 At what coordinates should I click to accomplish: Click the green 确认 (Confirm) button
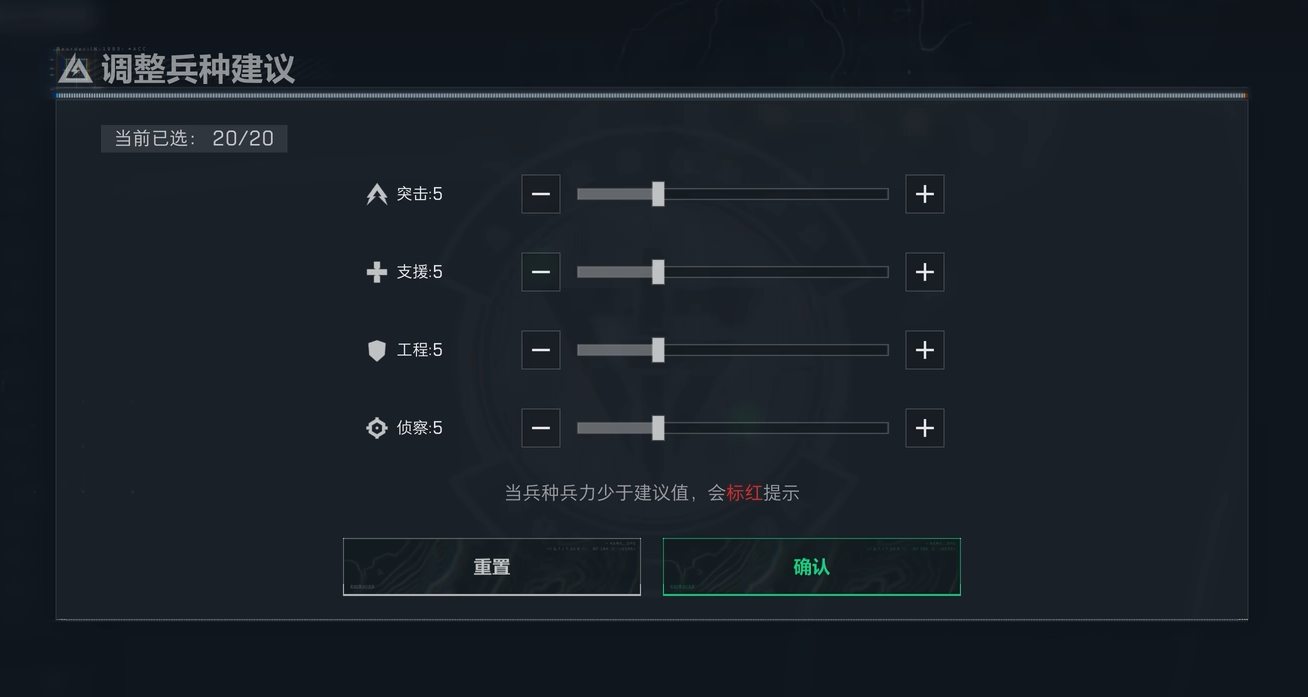coord(812,567)
